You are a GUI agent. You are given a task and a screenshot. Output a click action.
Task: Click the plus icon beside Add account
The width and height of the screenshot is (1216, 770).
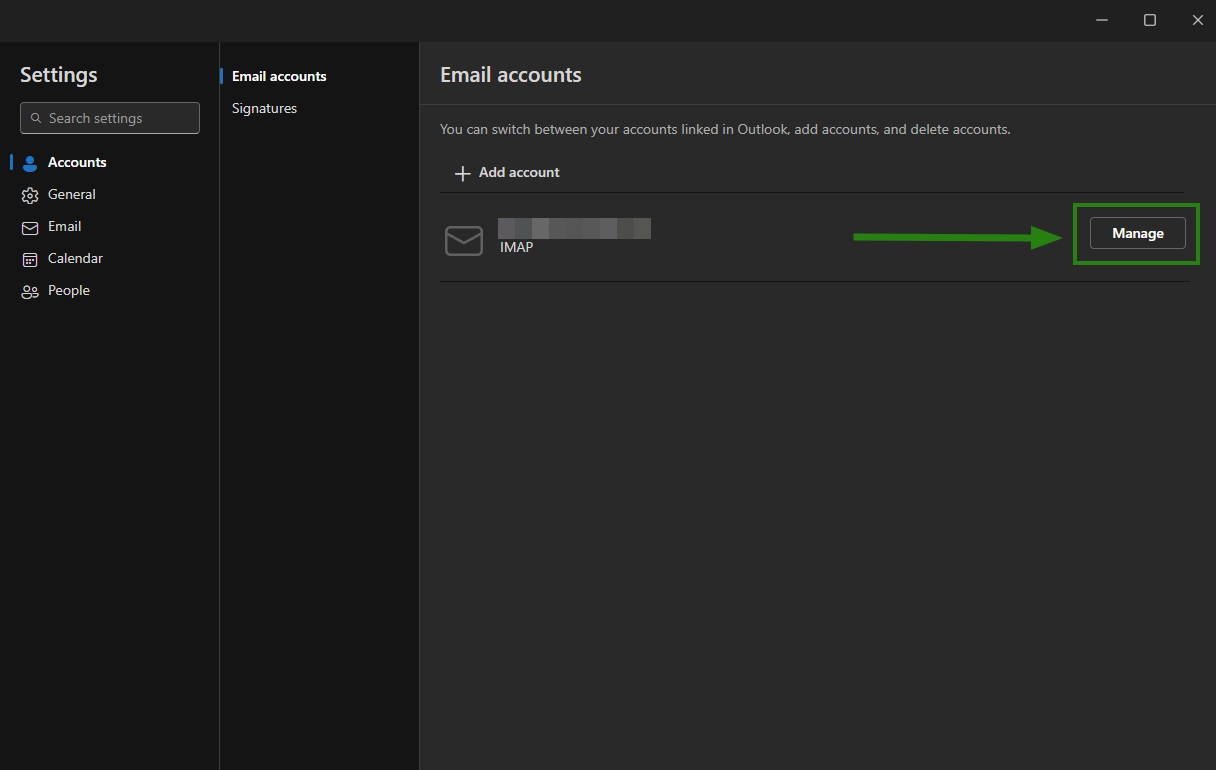click(x=462, y=173)
